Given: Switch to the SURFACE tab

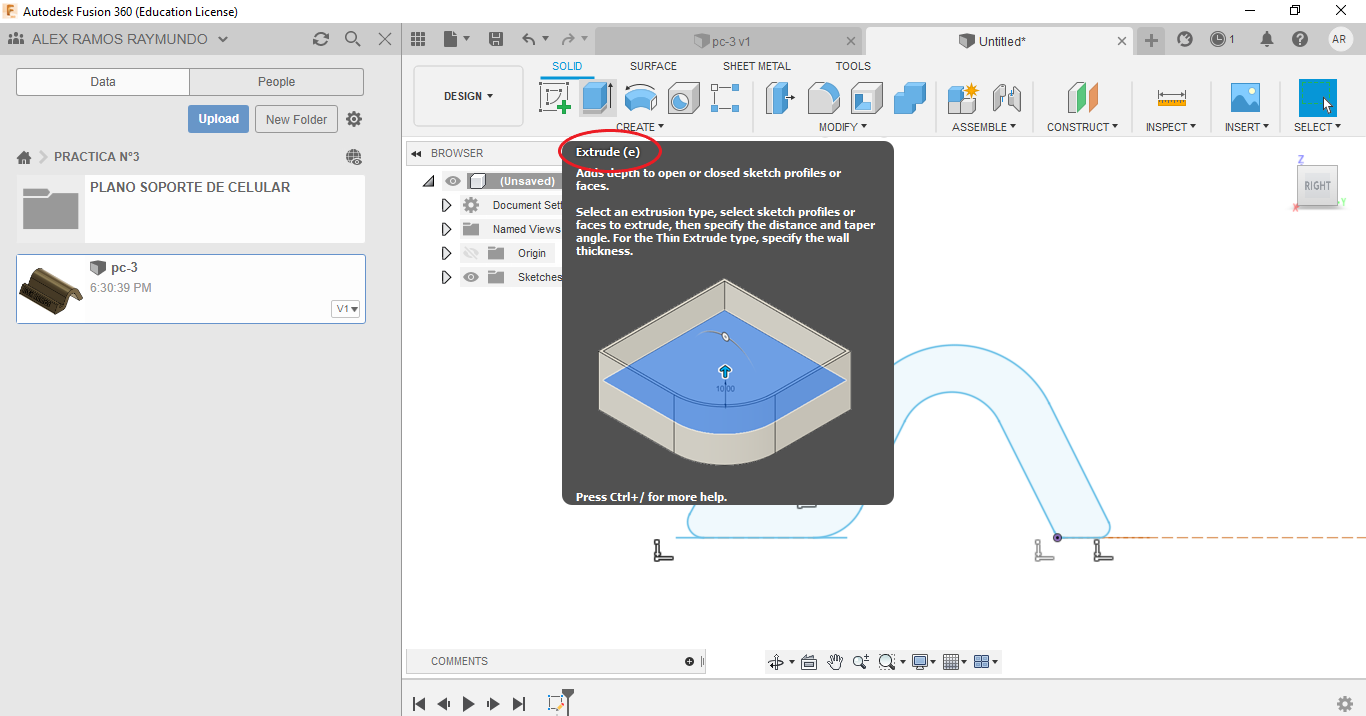Looking at the screenshot, I should coord(653,66).
